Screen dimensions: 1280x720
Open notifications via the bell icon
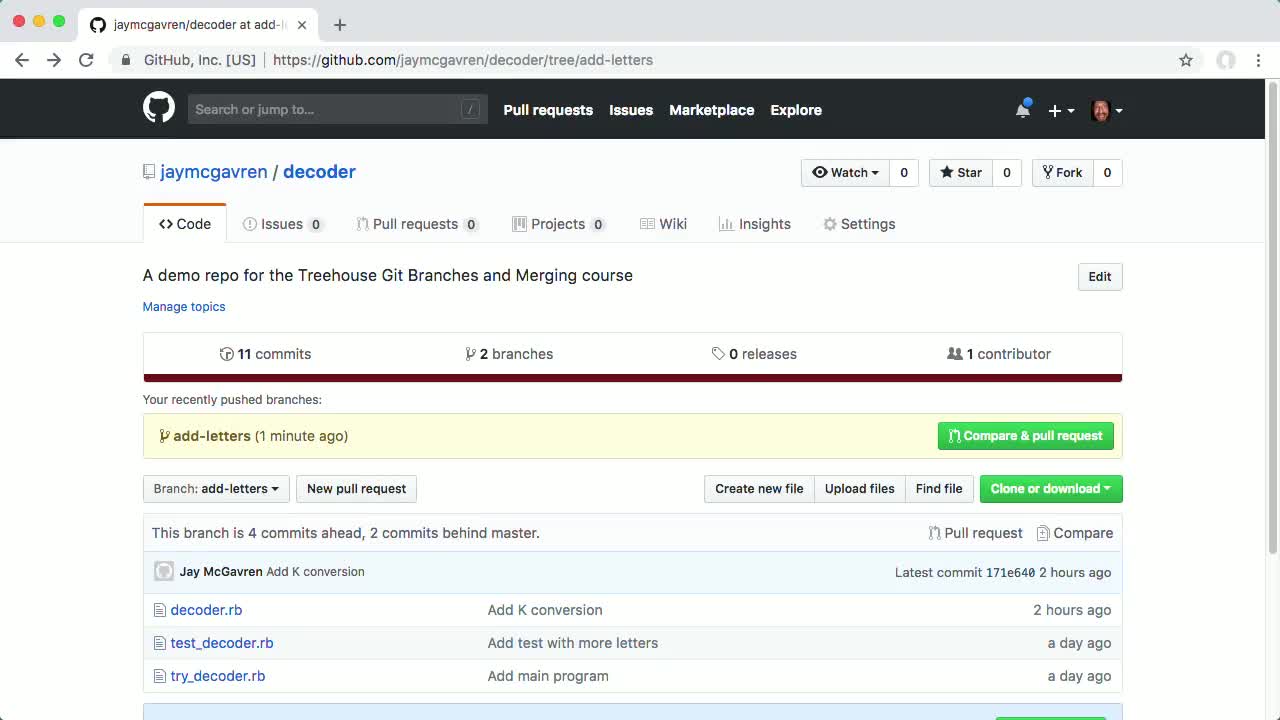[x=1022, y=110]
